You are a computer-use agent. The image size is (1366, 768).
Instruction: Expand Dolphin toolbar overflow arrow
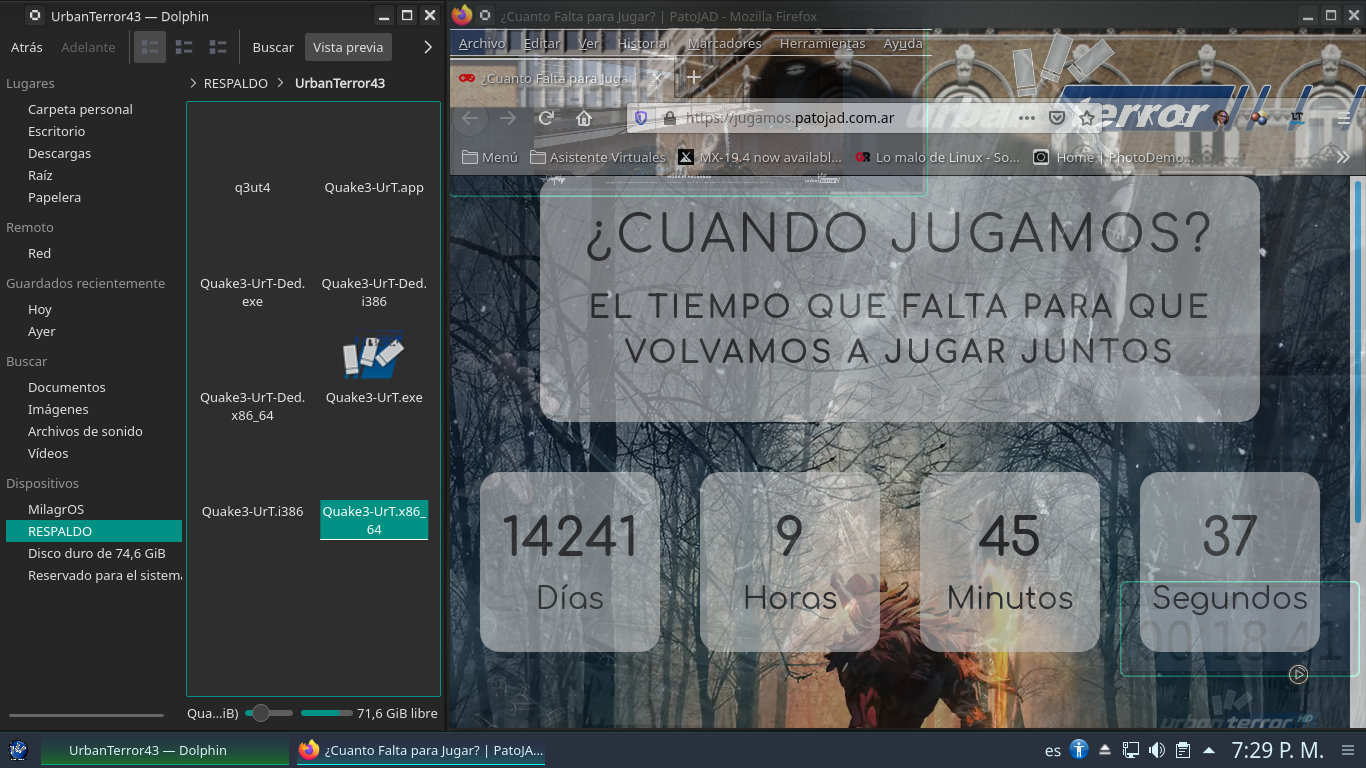[x=428, y=47]
